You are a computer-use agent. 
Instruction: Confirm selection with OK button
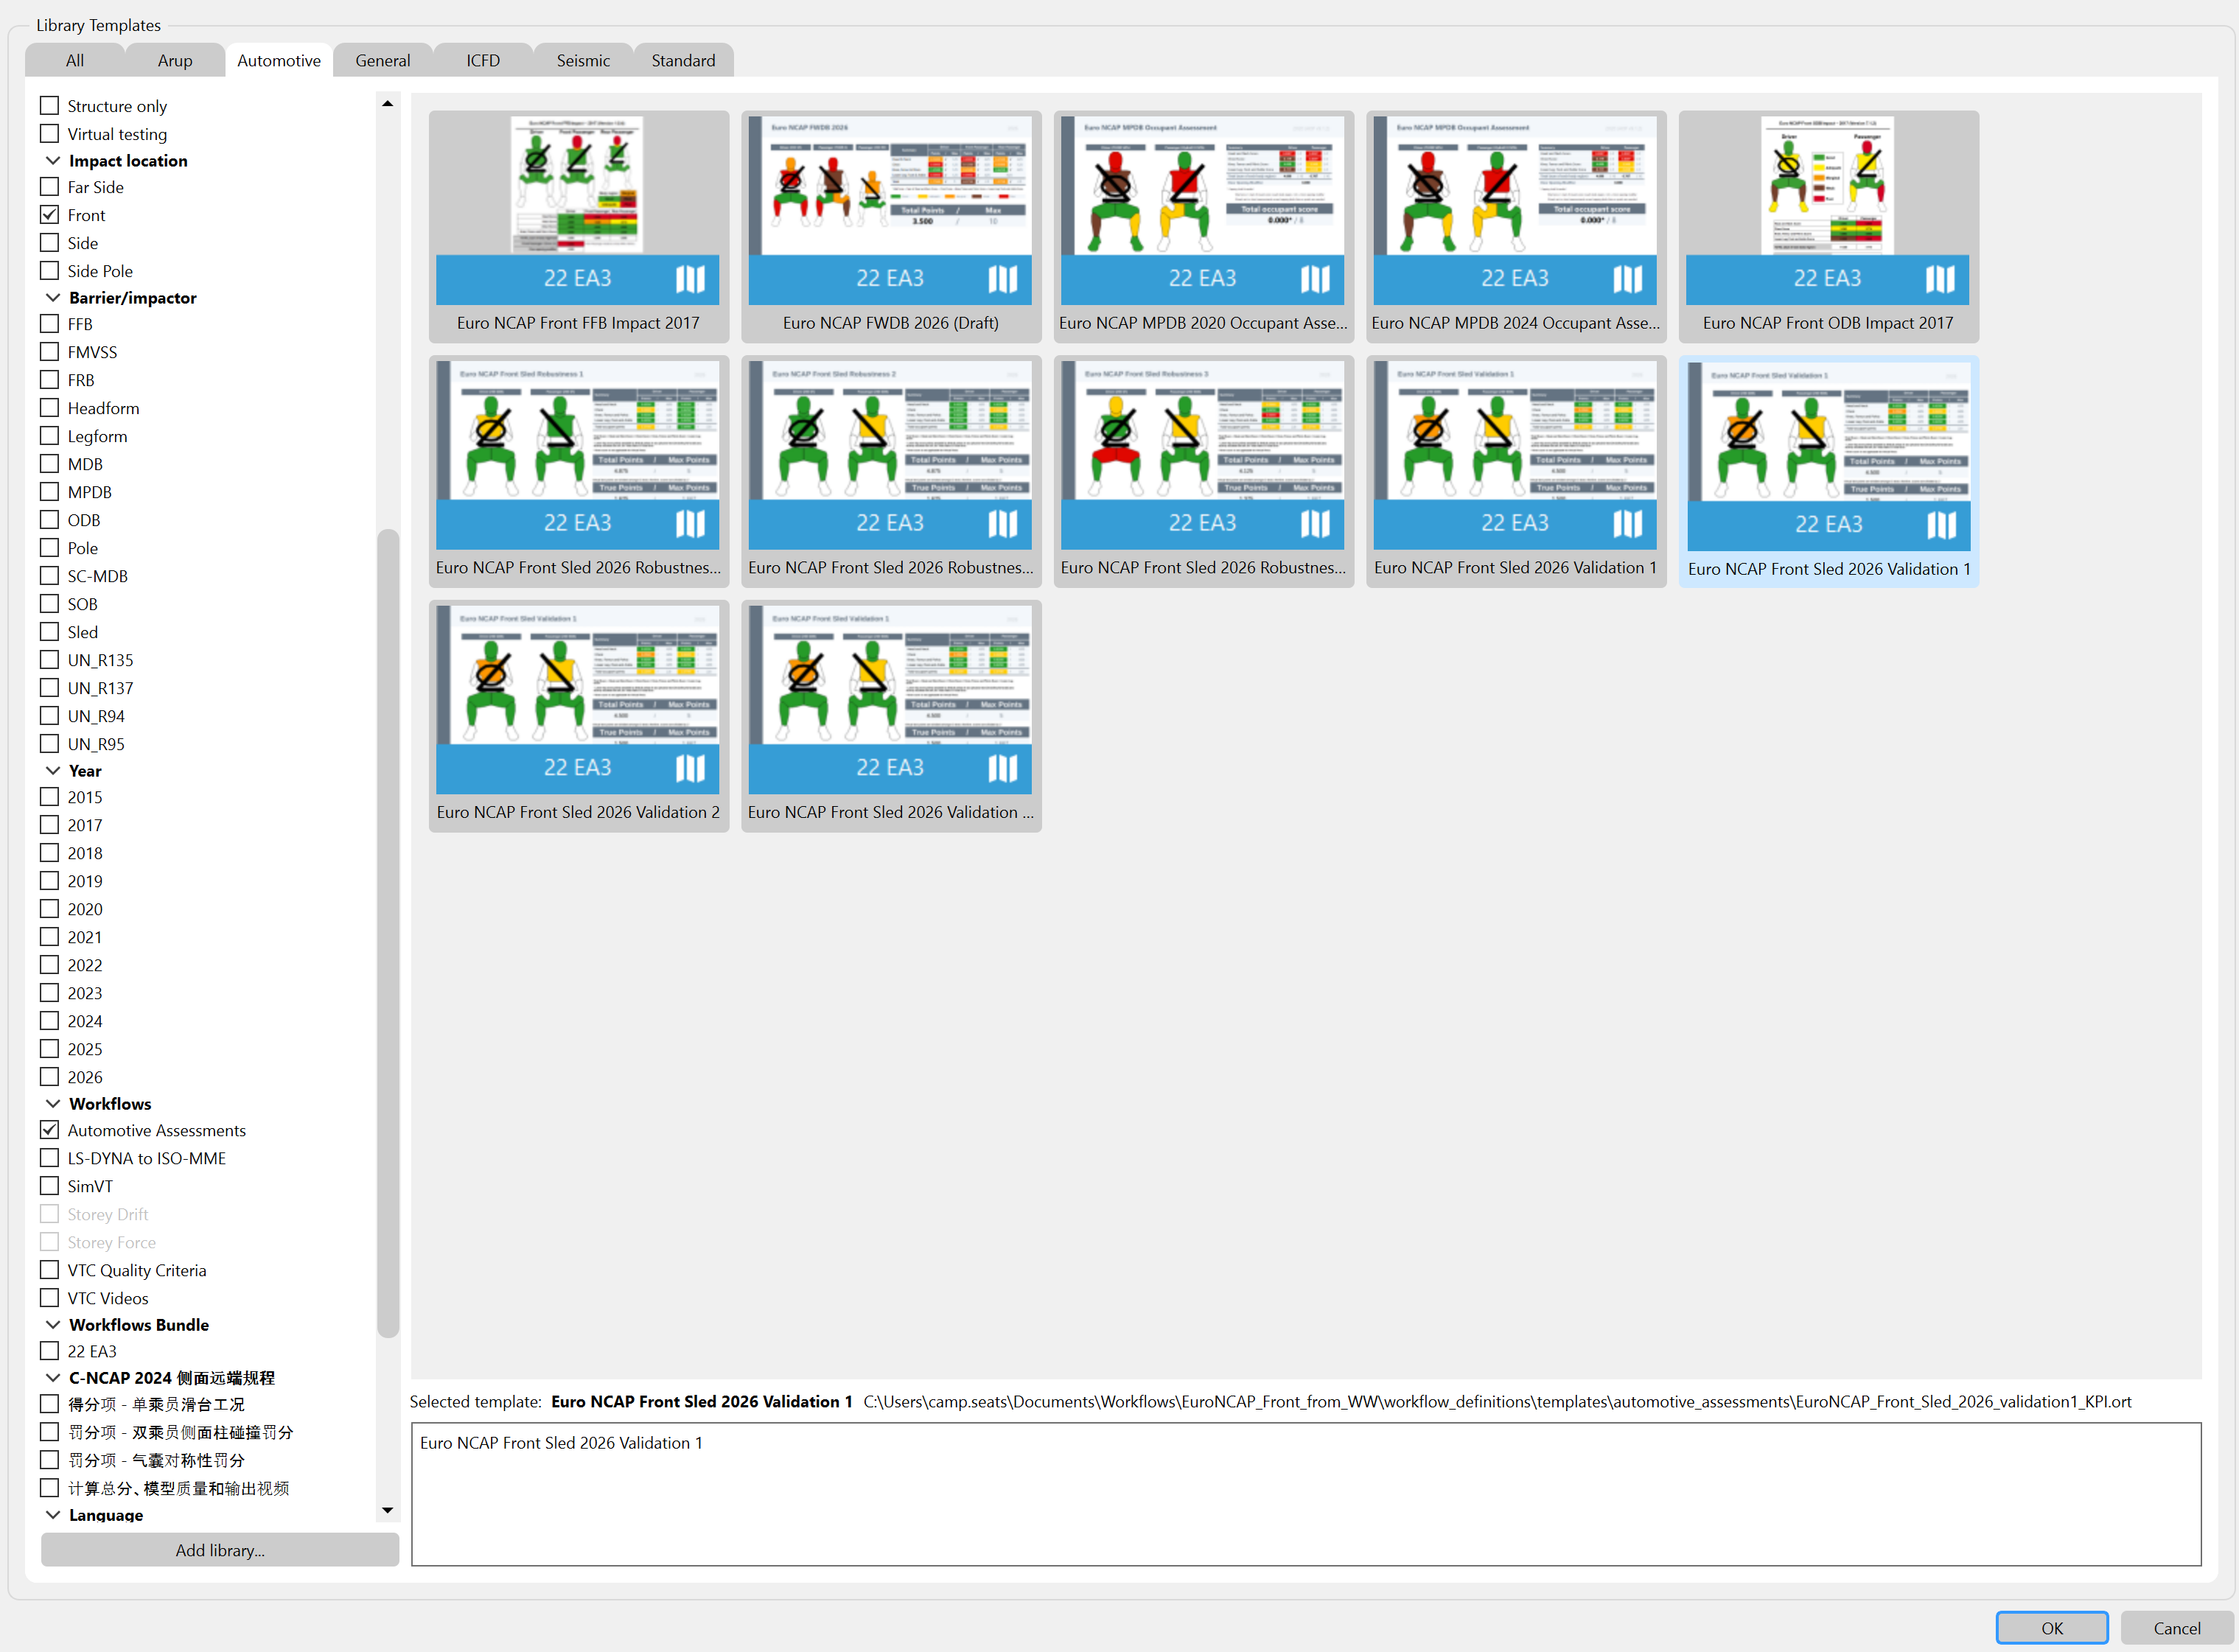[2052, 1628]
